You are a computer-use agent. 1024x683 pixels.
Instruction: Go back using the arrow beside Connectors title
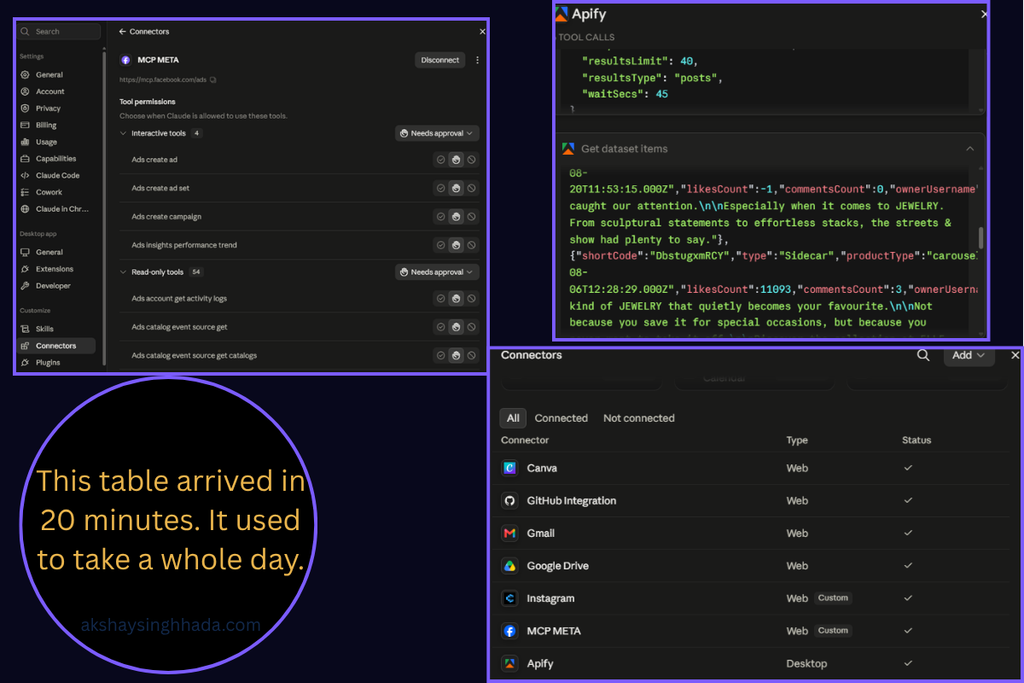[122, 31]
